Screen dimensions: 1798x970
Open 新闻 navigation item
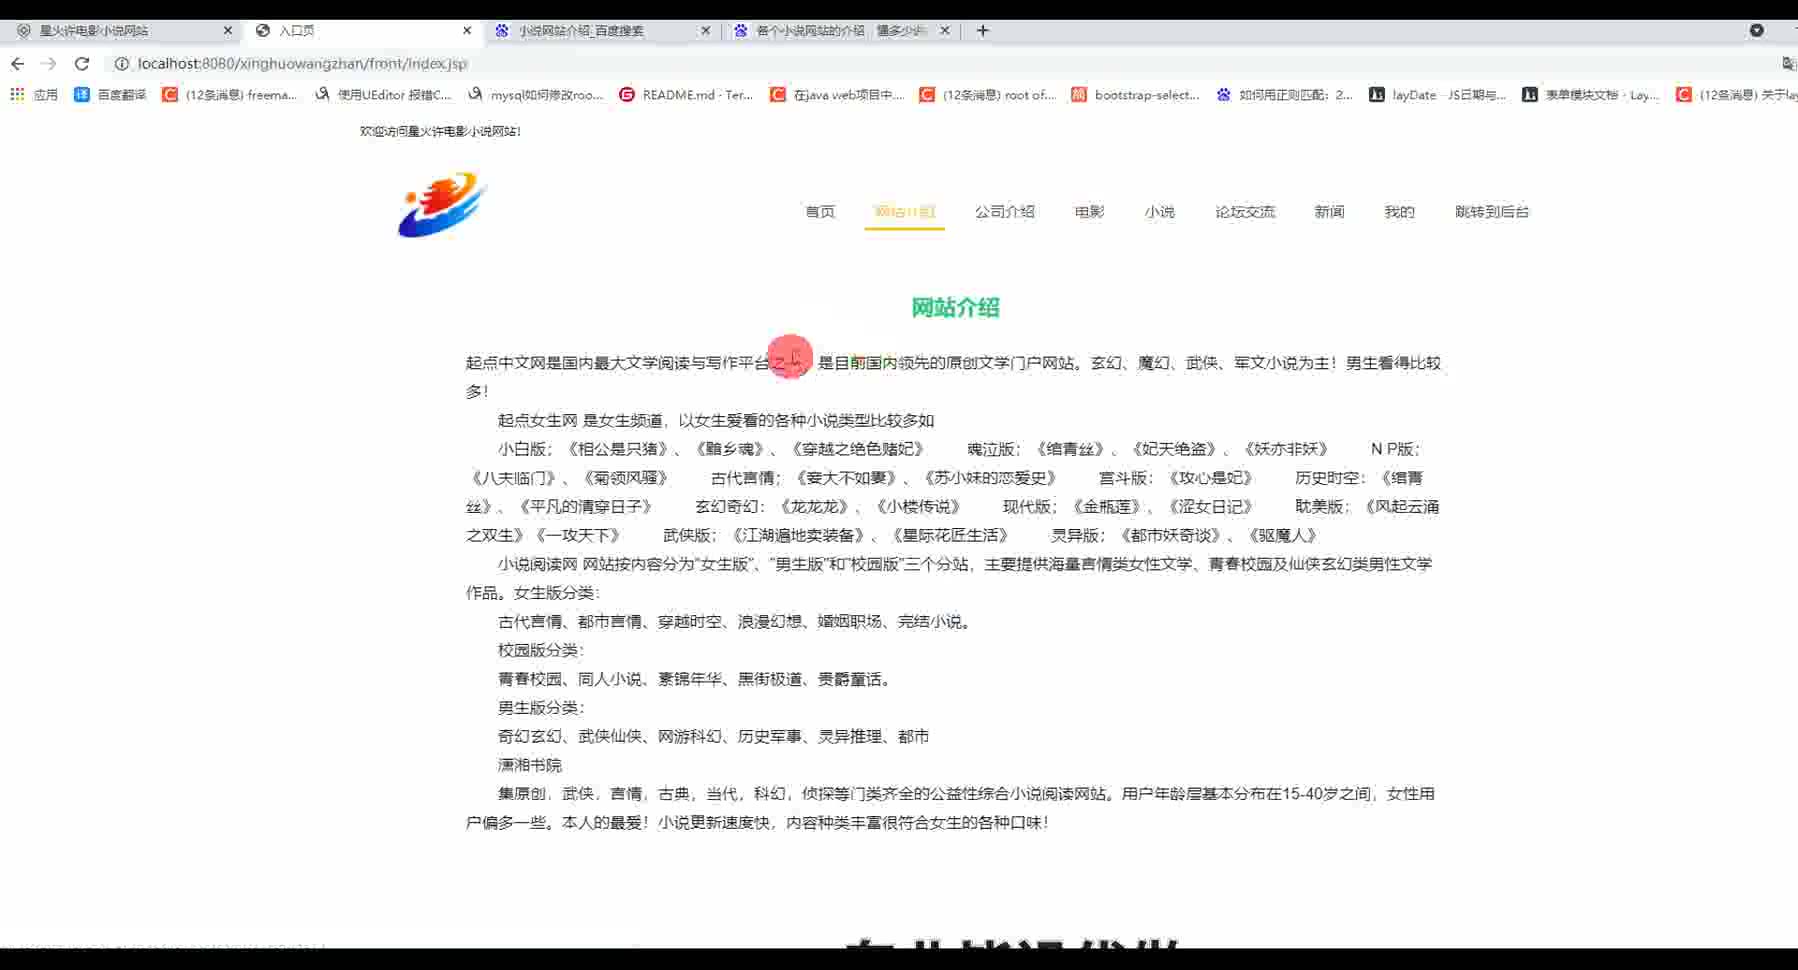click(1330, 211)
